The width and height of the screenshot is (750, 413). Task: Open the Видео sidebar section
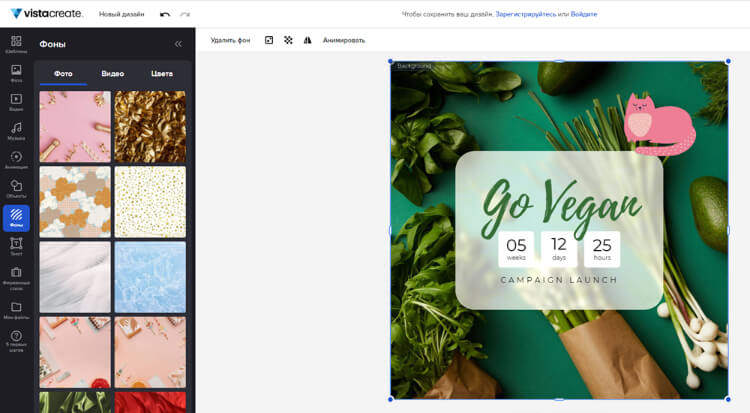pyautogui.click(x=16, y=102)
